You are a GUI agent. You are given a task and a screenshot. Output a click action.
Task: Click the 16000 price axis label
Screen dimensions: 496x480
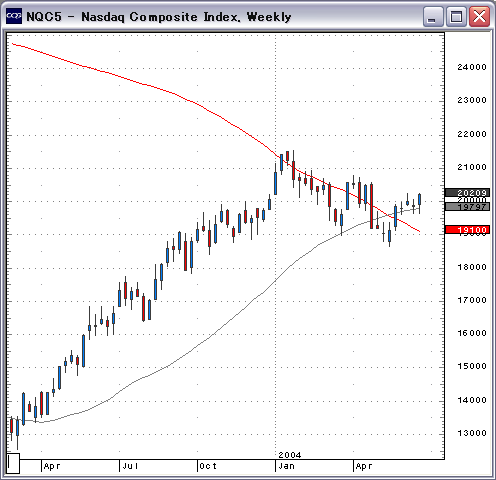(x=472, y=333)
